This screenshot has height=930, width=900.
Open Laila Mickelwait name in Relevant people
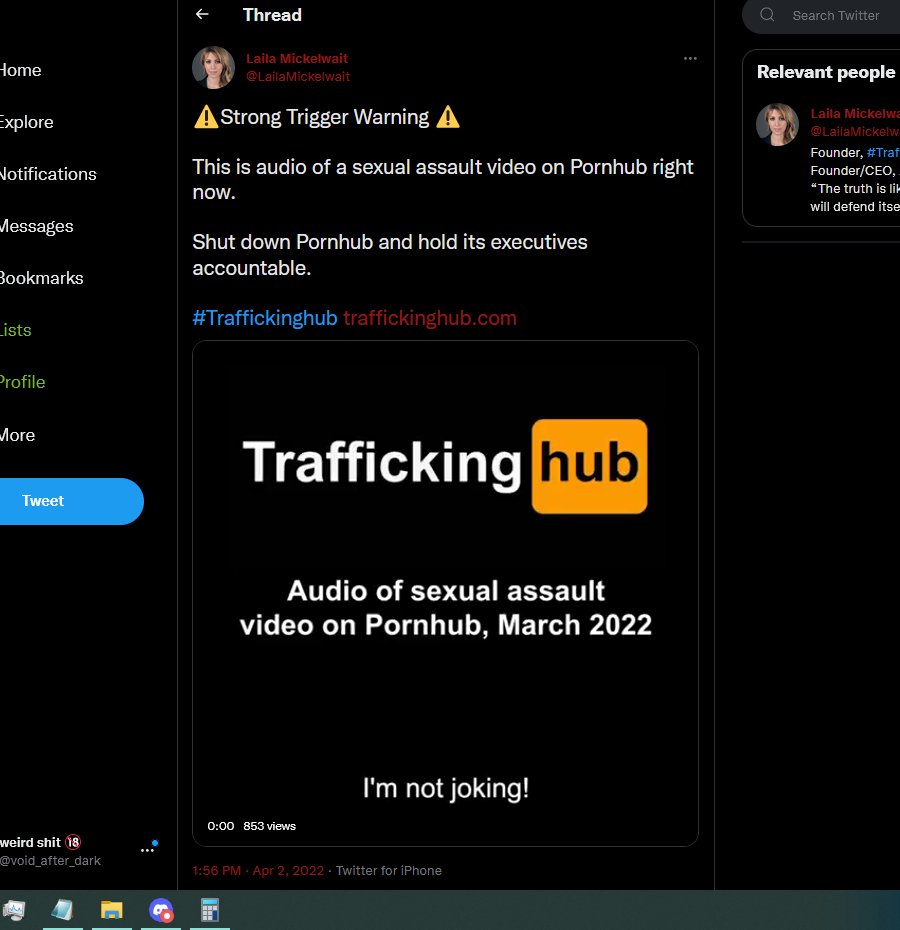pyautogui.click(x=855, y=113)
